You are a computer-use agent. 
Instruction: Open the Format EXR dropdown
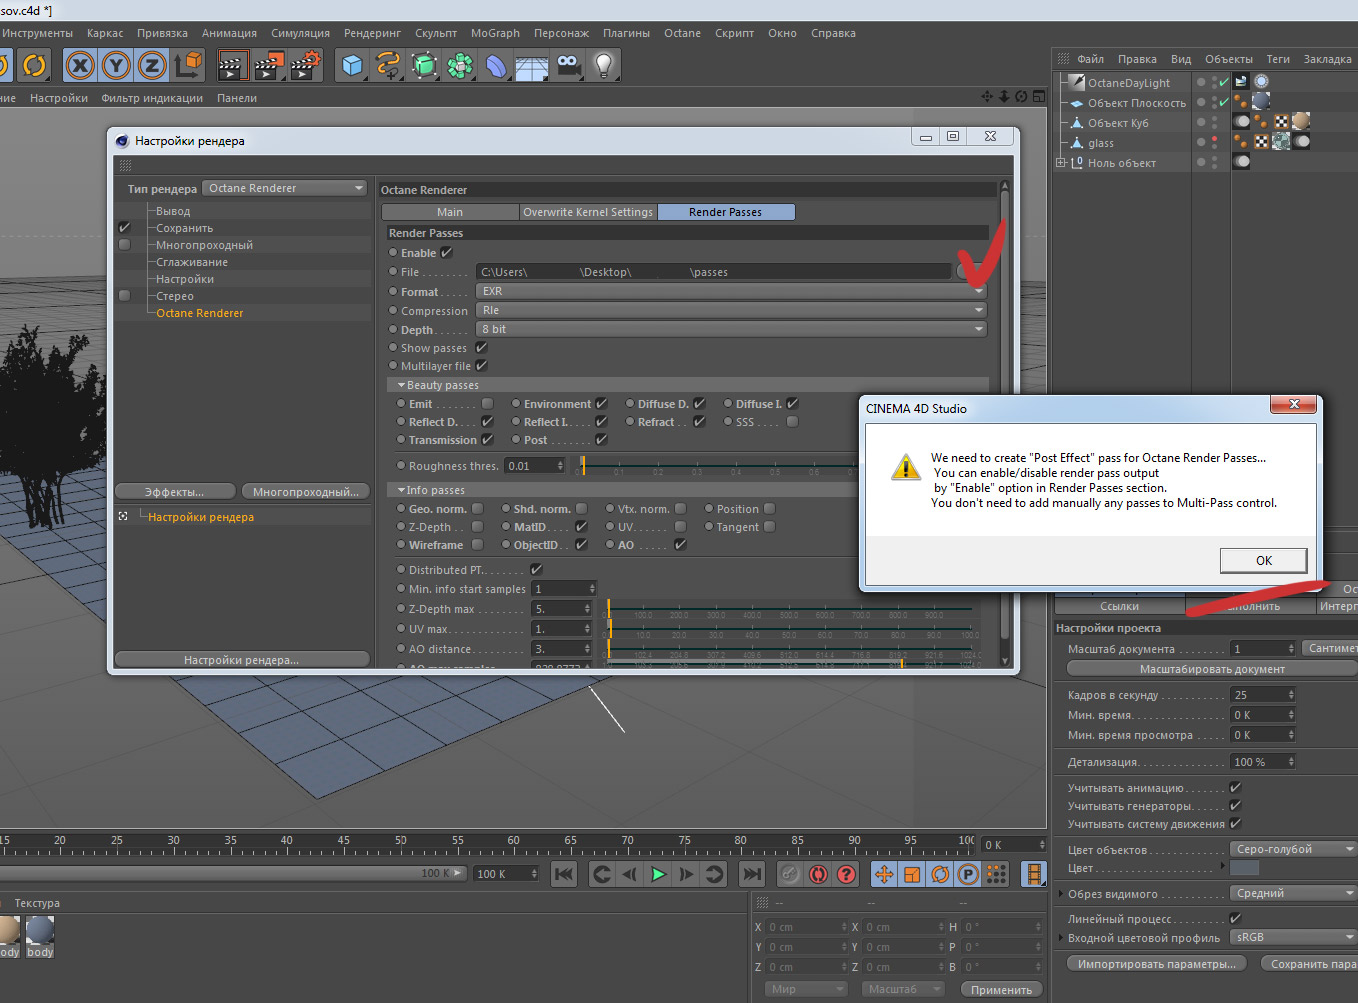point(731,291)
